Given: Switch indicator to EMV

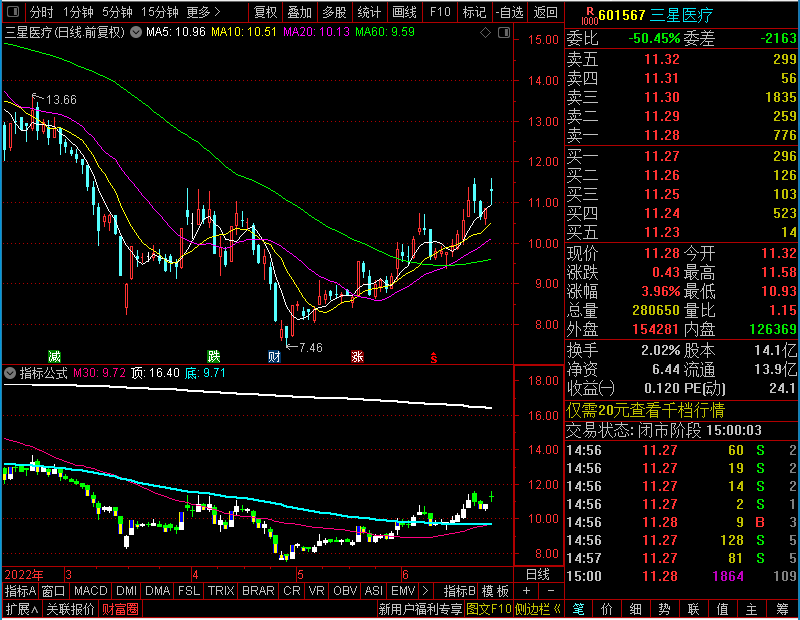Looking at the screenshot, I should pyautogui.click(x=403, y=591).
